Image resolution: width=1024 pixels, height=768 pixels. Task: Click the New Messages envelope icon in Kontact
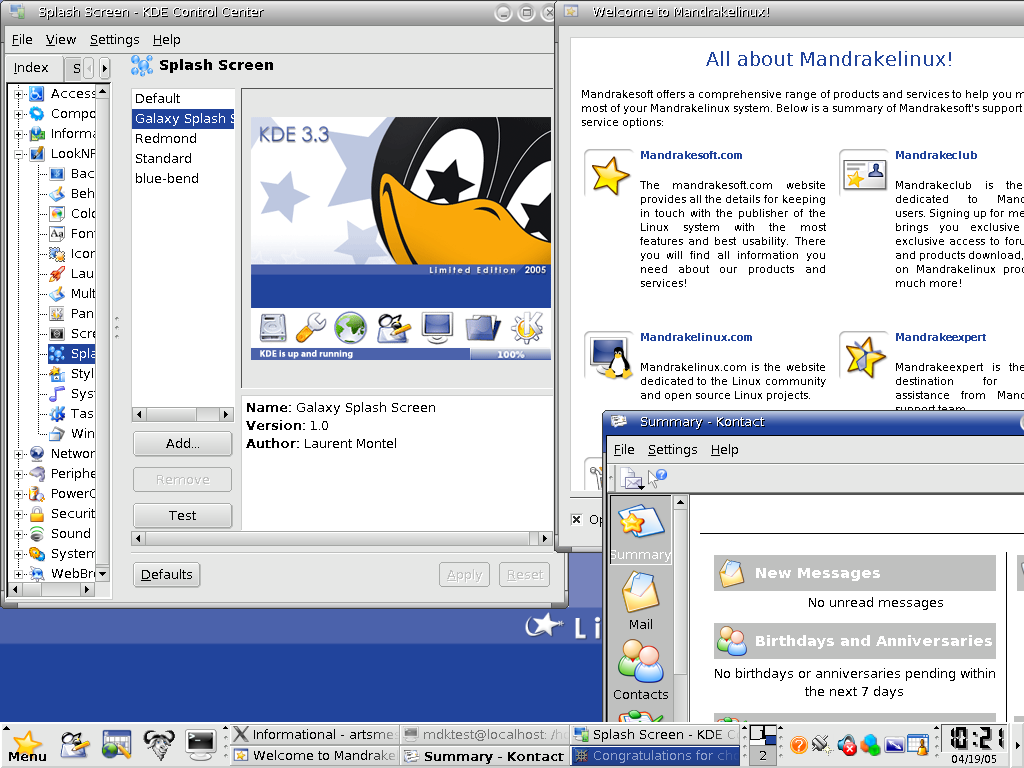731,573
